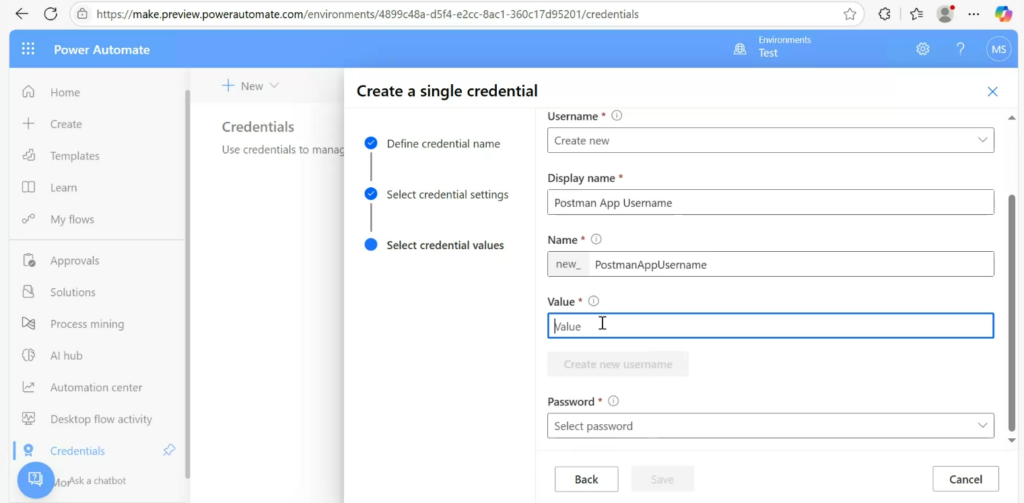1024x503 pixels.
Task: Click the Environments picker icon
Action: [740, 49]
